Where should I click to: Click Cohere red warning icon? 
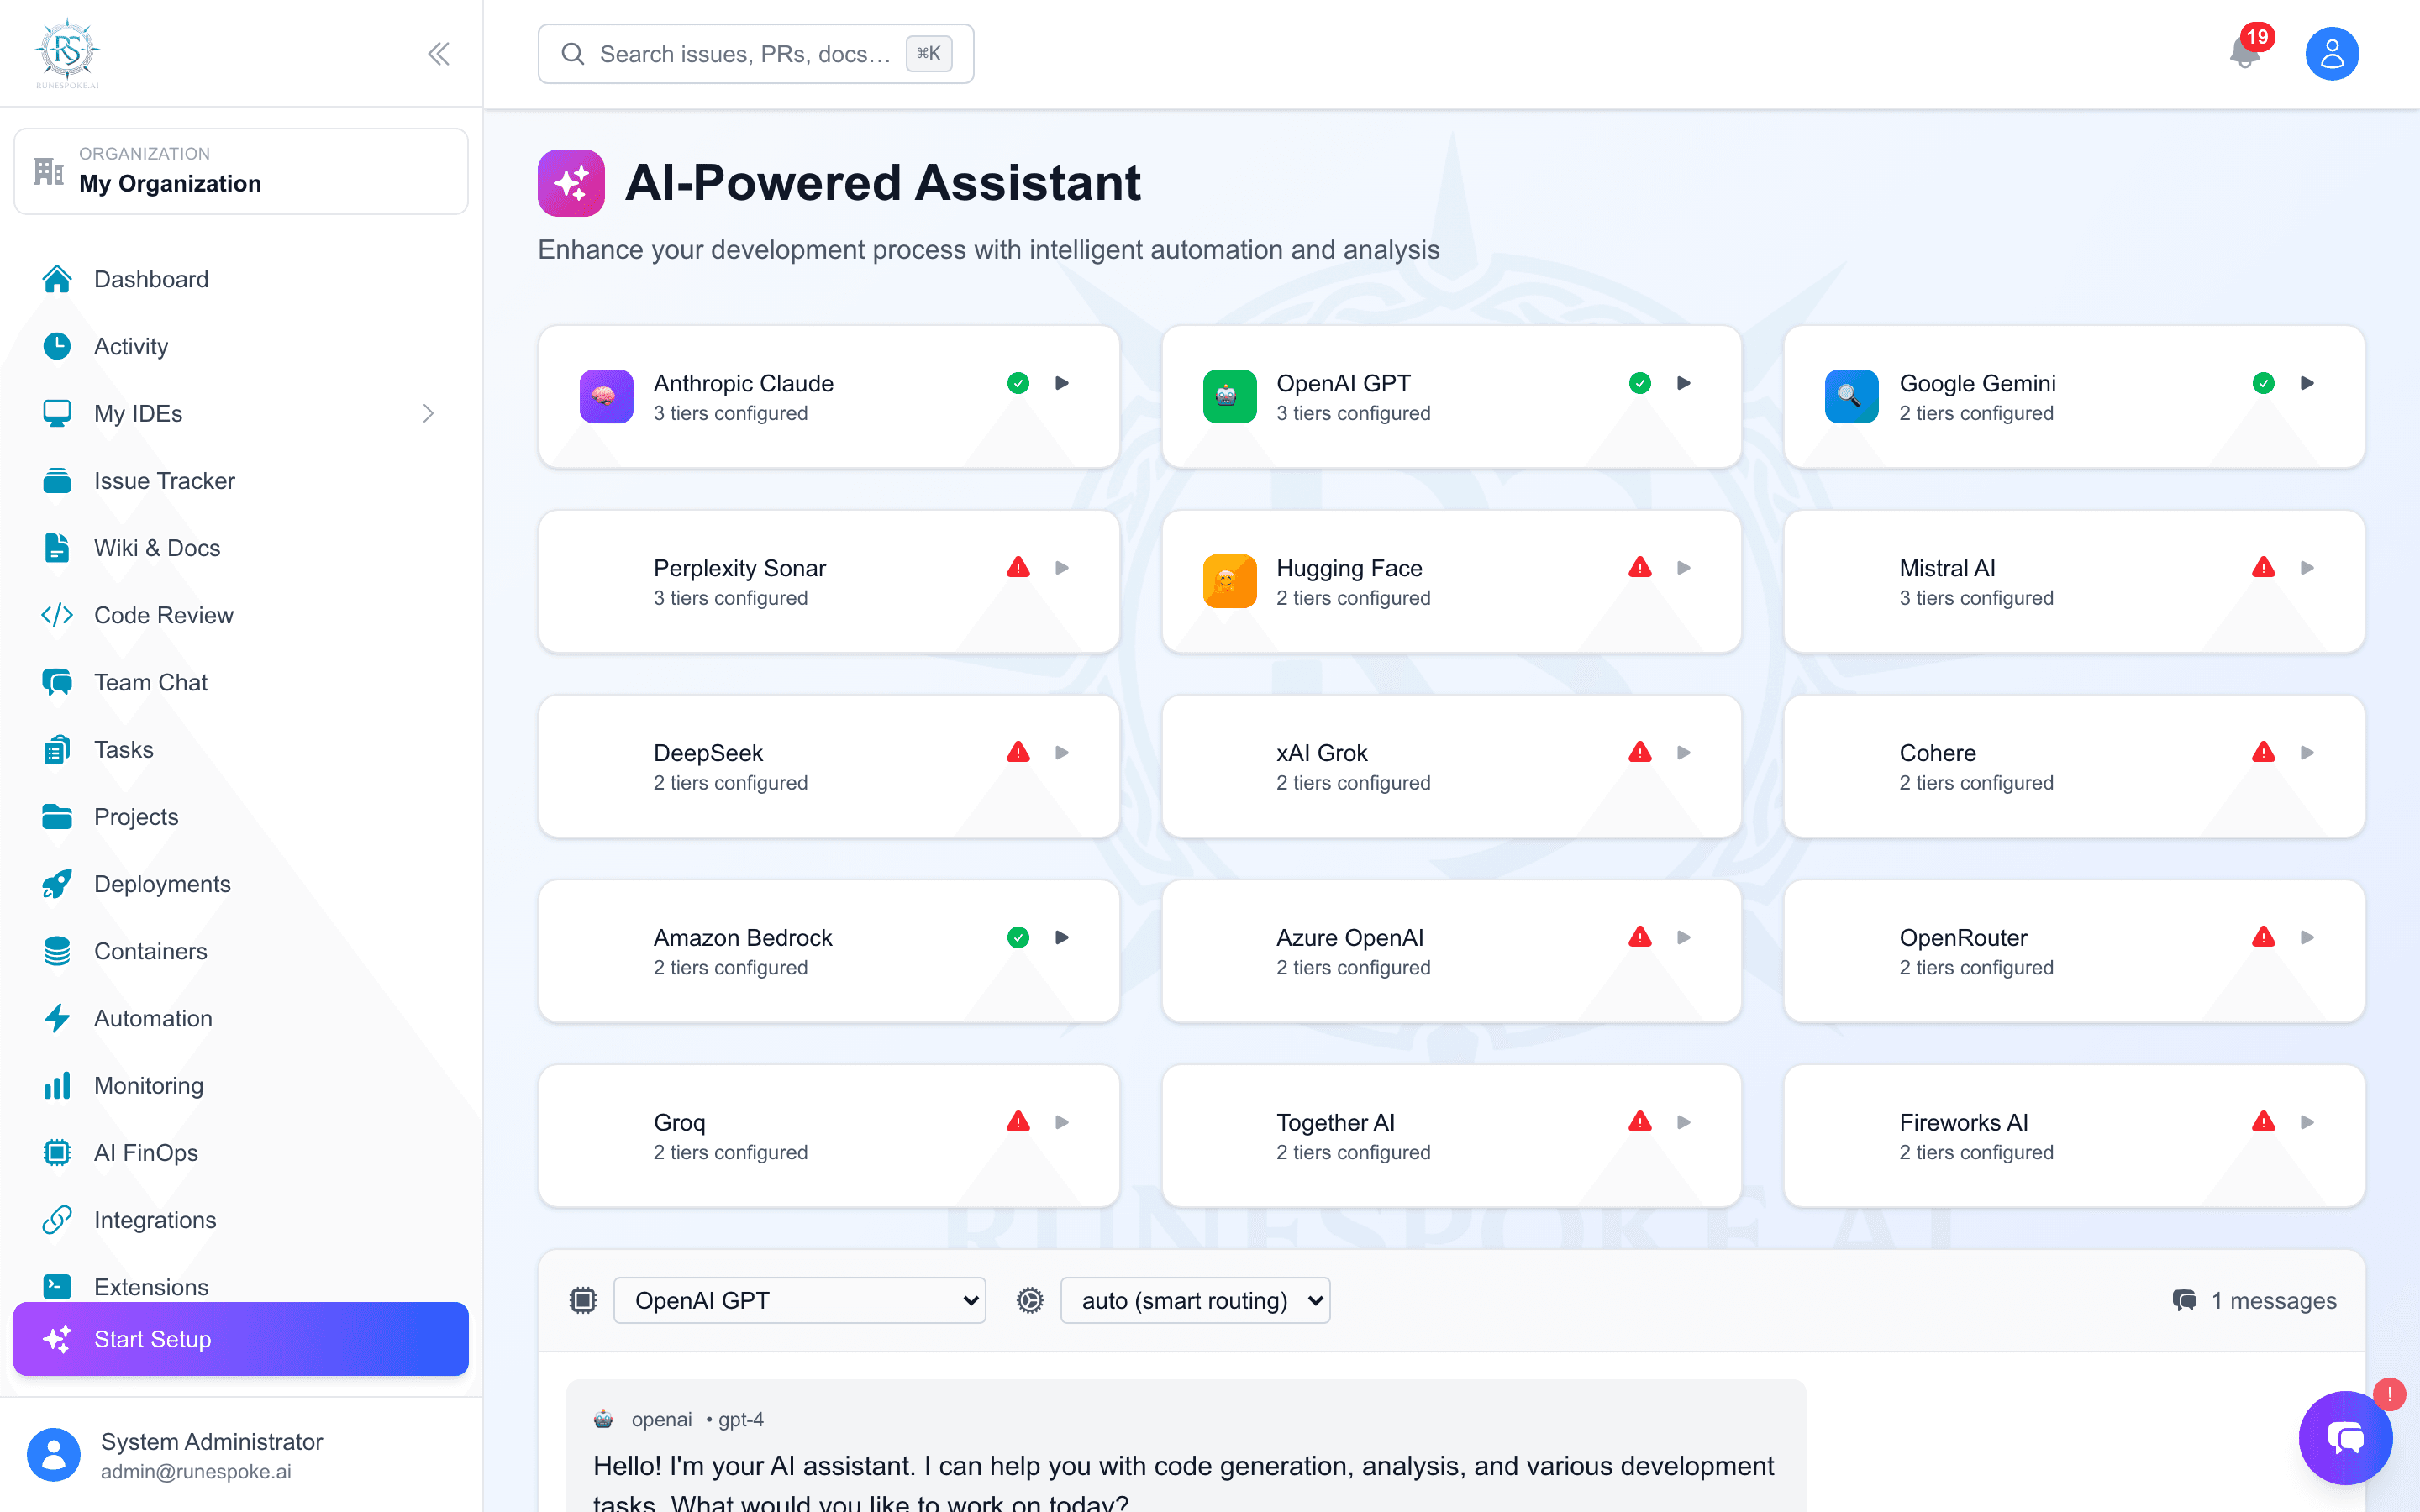(x=2264, y=753)
